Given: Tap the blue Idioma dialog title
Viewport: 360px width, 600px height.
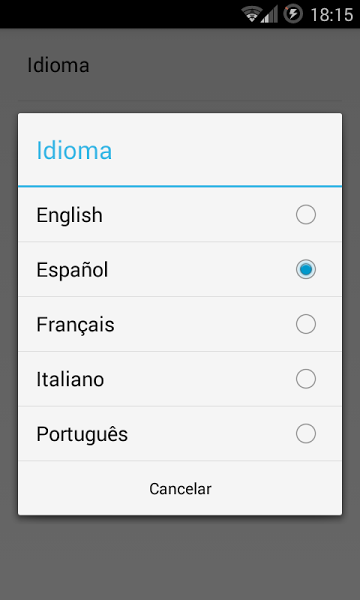Looking at the screenshot, I should [74, 150].
